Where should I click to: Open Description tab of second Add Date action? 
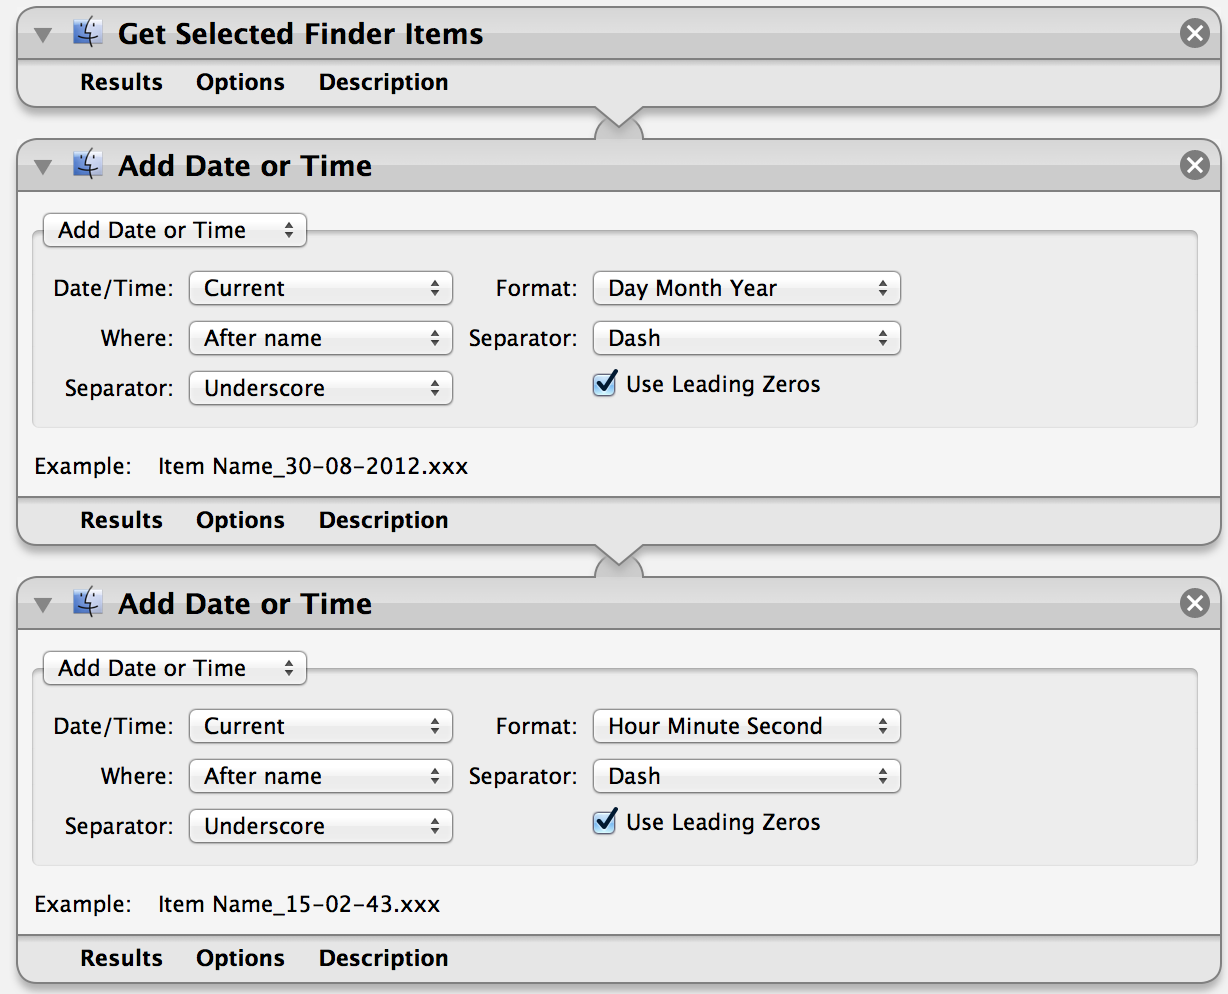(x=384, y=958)
